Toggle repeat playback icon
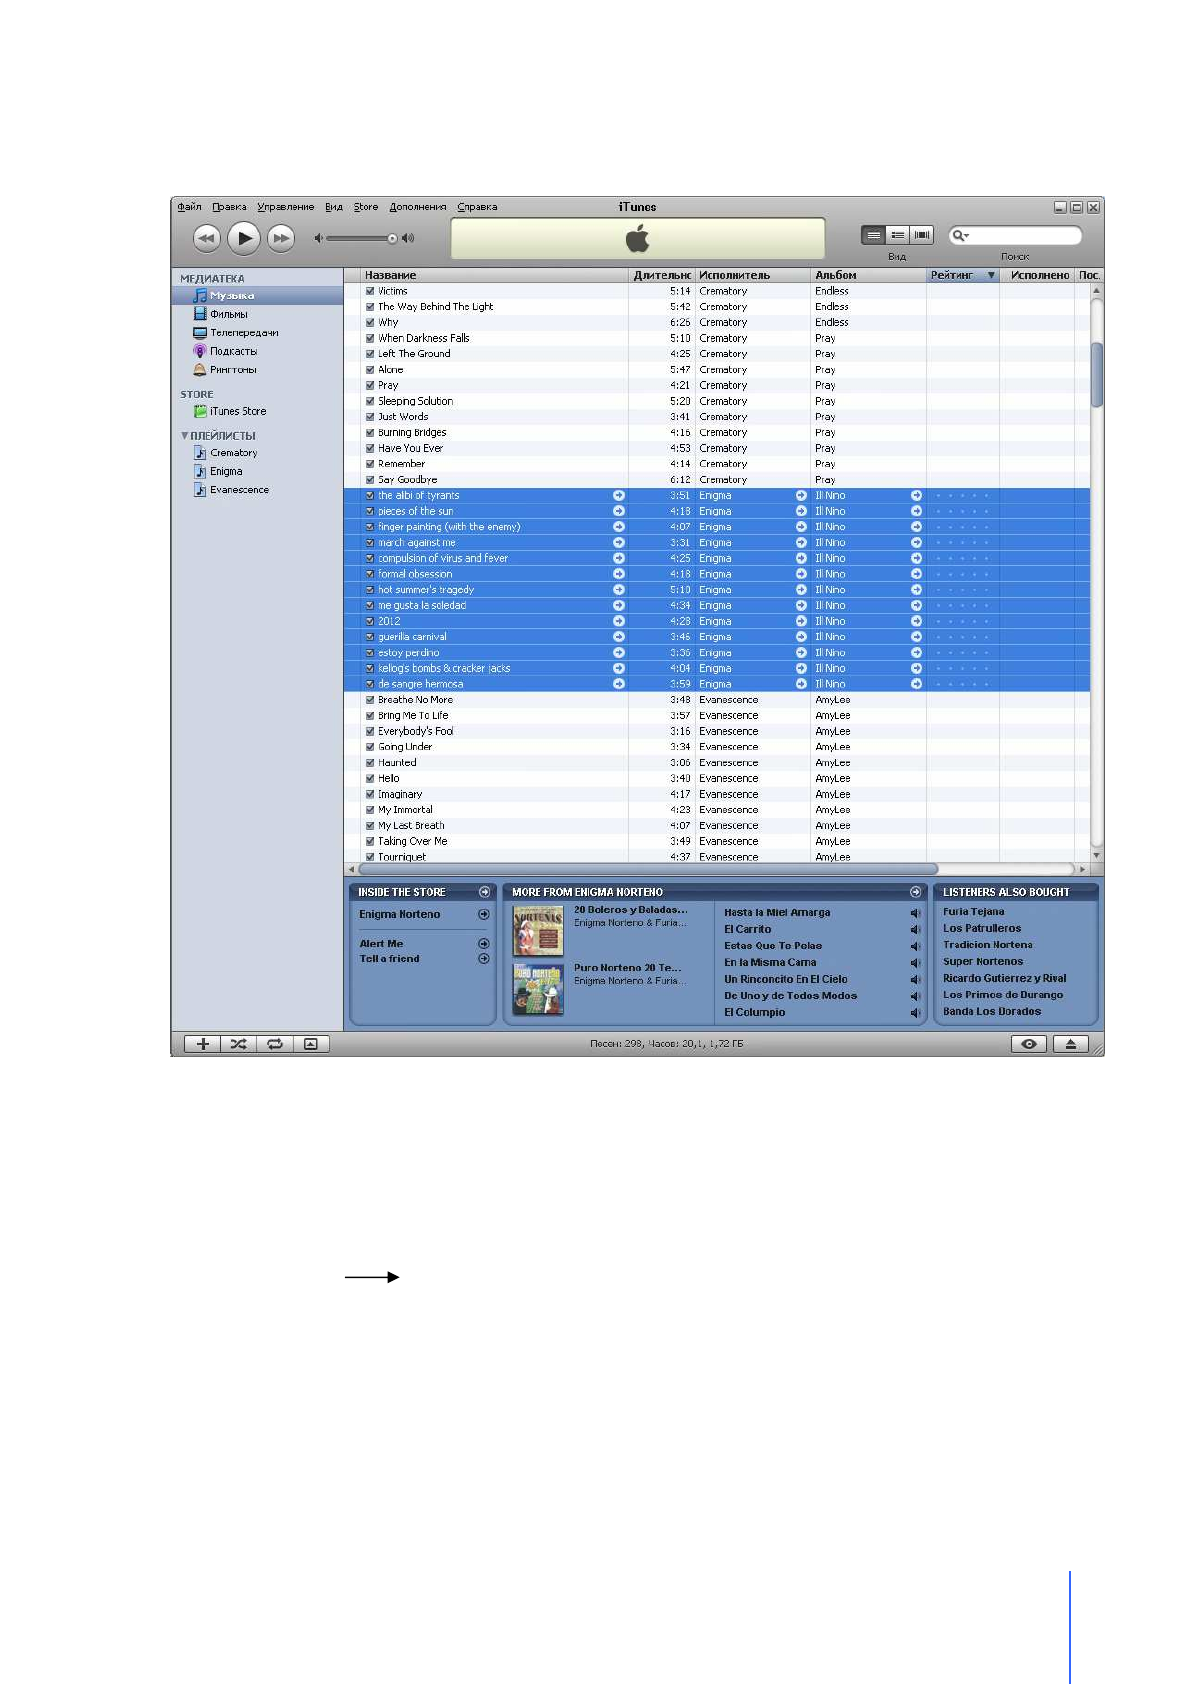 pos(274,1044)
